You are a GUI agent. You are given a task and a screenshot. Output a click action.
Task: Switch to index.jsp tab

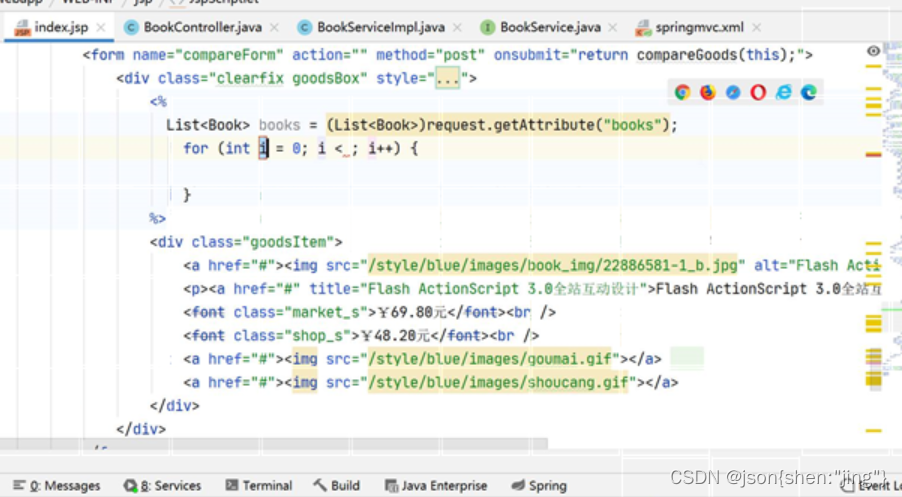point(60,27)
